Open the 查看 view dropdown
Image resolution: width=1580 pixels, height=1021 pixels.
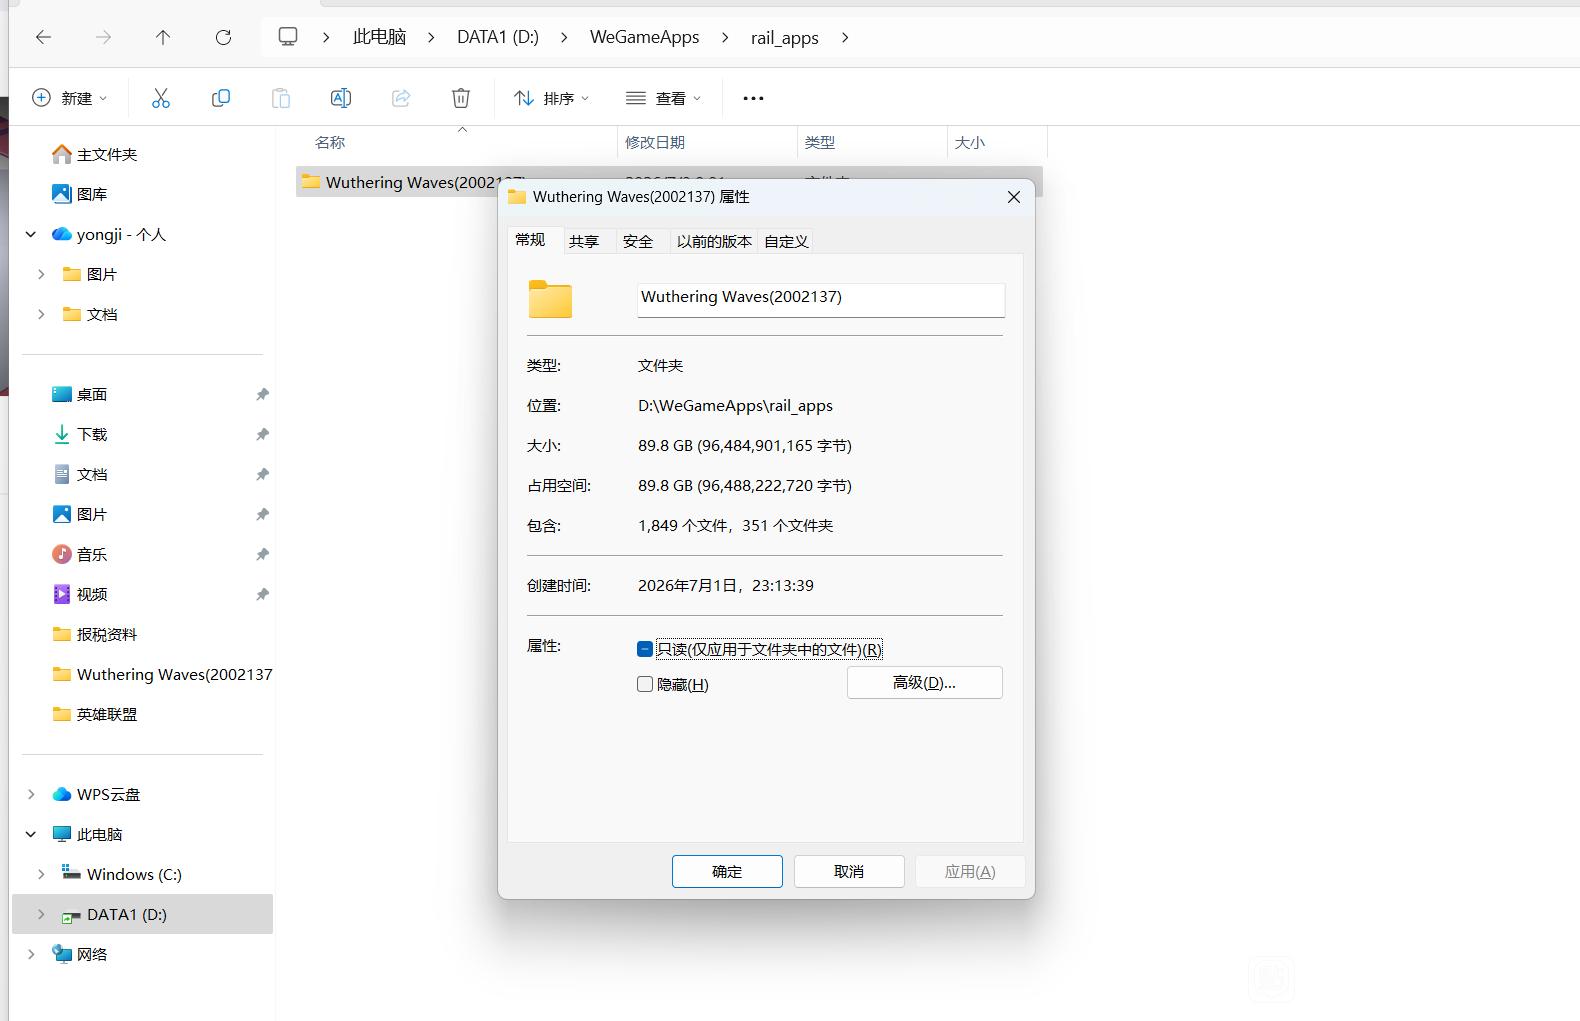click(663, 98)
